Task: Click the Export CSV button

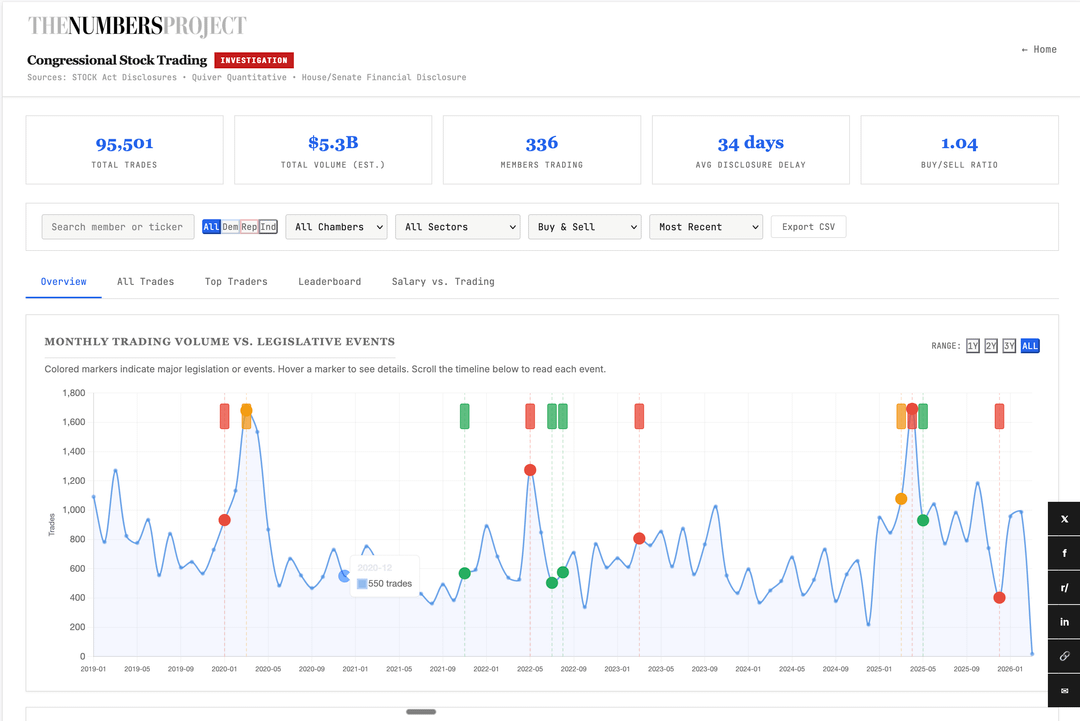Action: pos(808,227)
